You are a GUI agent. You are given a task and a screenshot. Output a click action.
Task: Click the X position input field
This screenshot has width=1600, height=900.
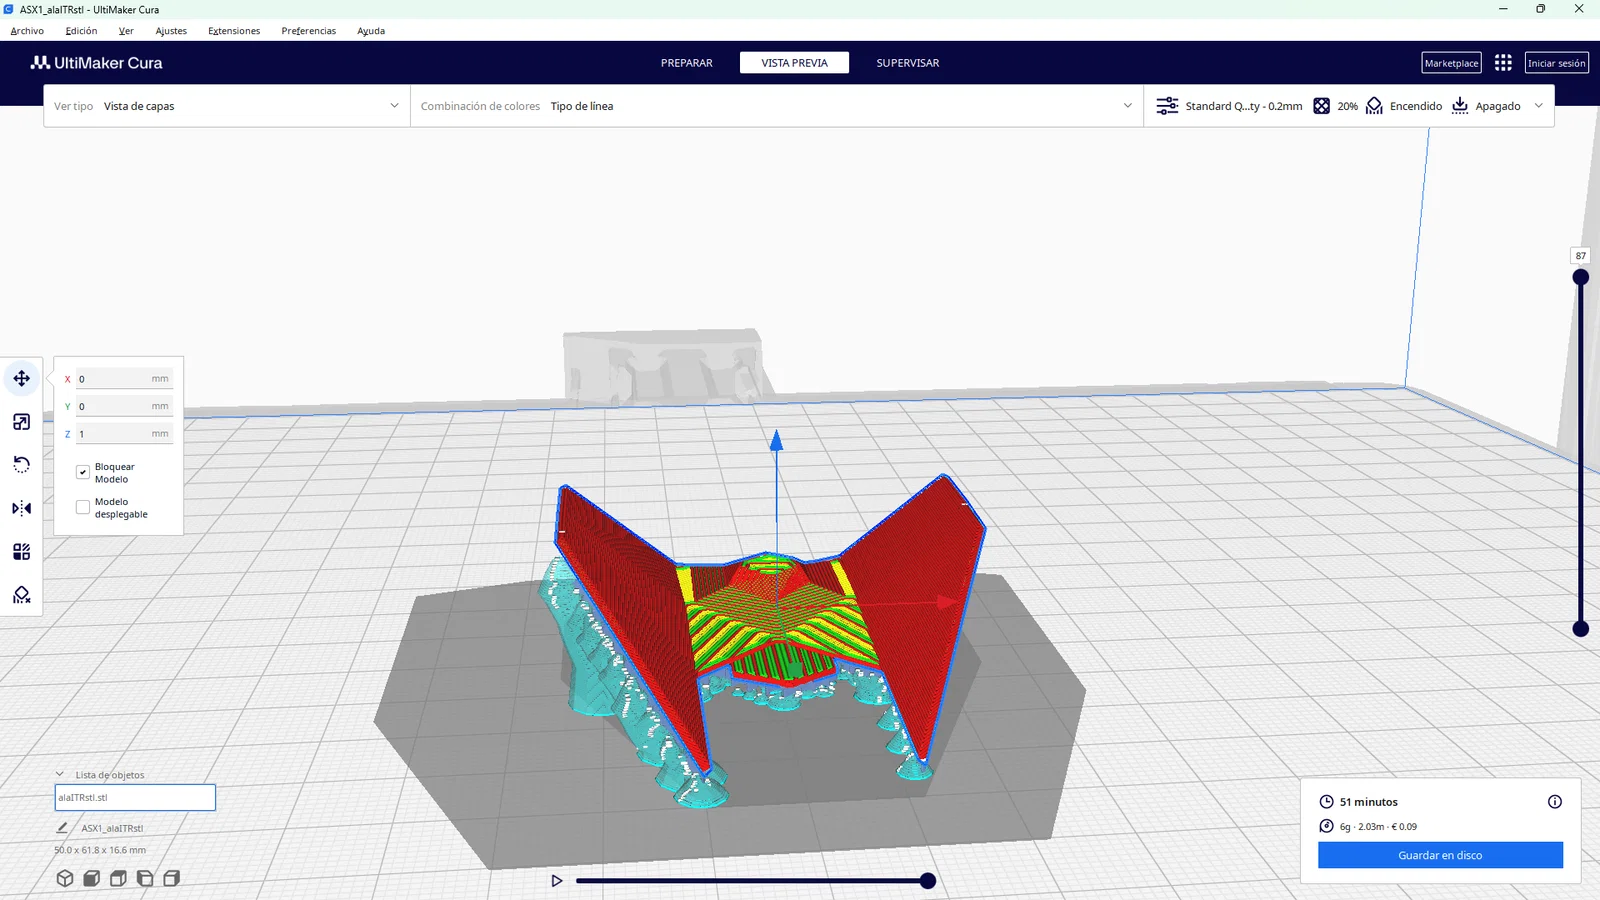coord(124,379)
